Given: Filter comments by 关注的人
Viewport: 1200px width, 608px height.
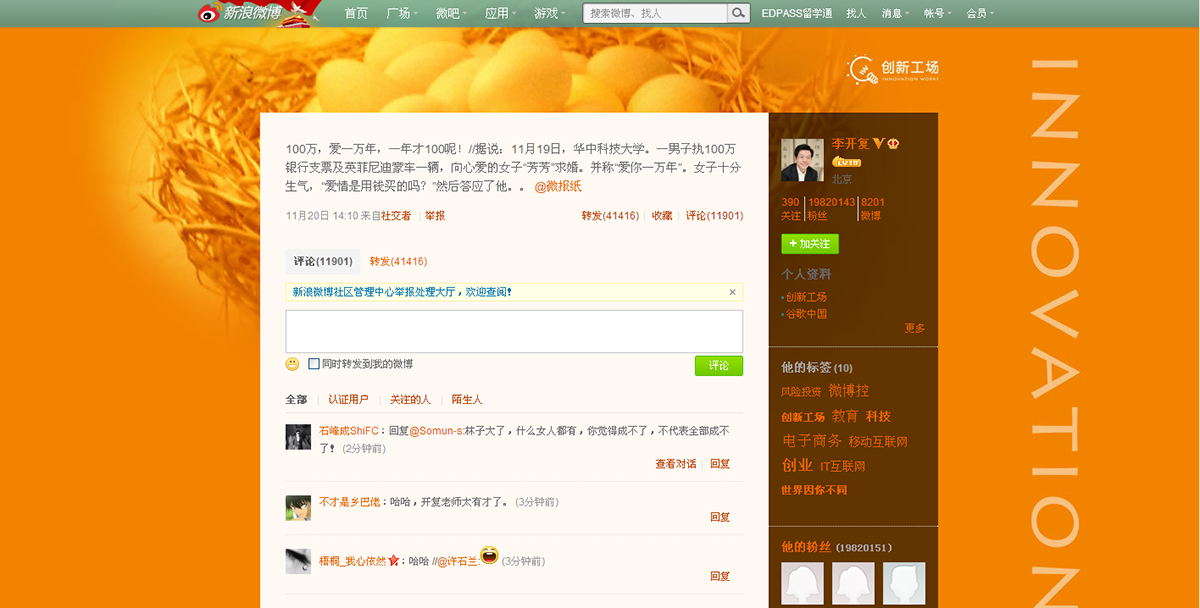Looking at the screenshot, I should coord(410,400).
